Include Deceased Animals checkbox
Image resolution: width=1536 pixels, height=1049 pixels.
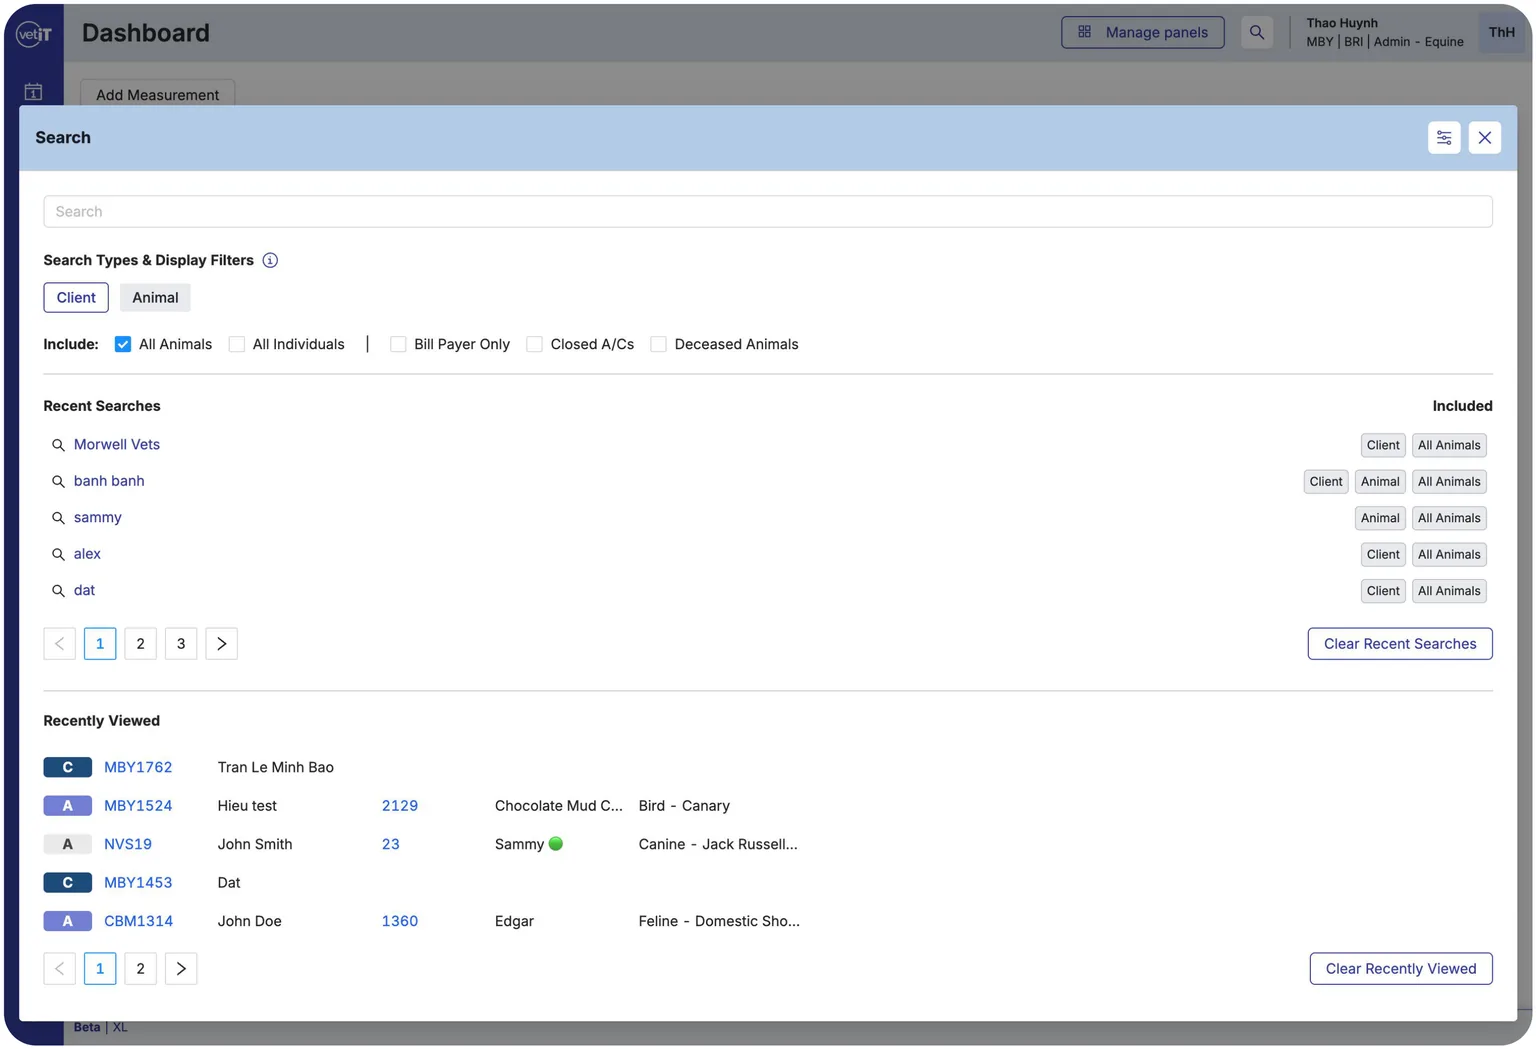tap(659, 344)
